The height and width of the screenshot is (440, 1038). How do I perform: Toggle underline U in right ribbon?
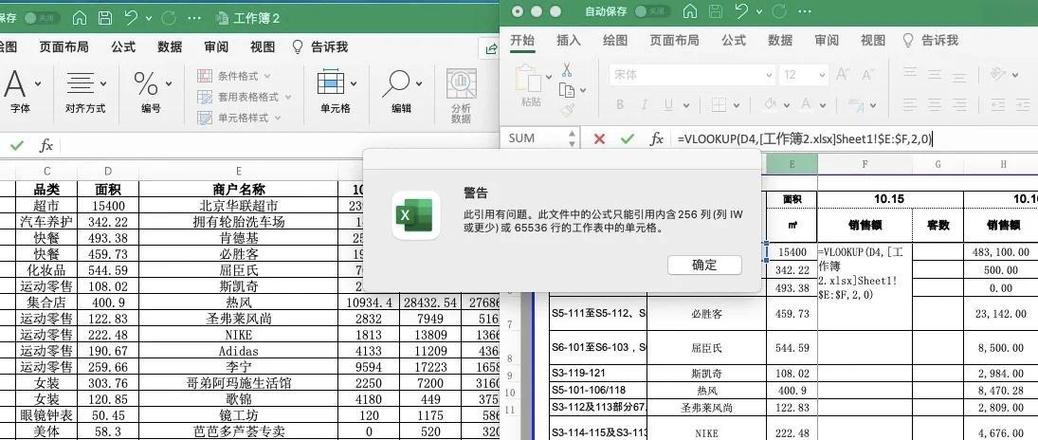[x=668, y=105]
